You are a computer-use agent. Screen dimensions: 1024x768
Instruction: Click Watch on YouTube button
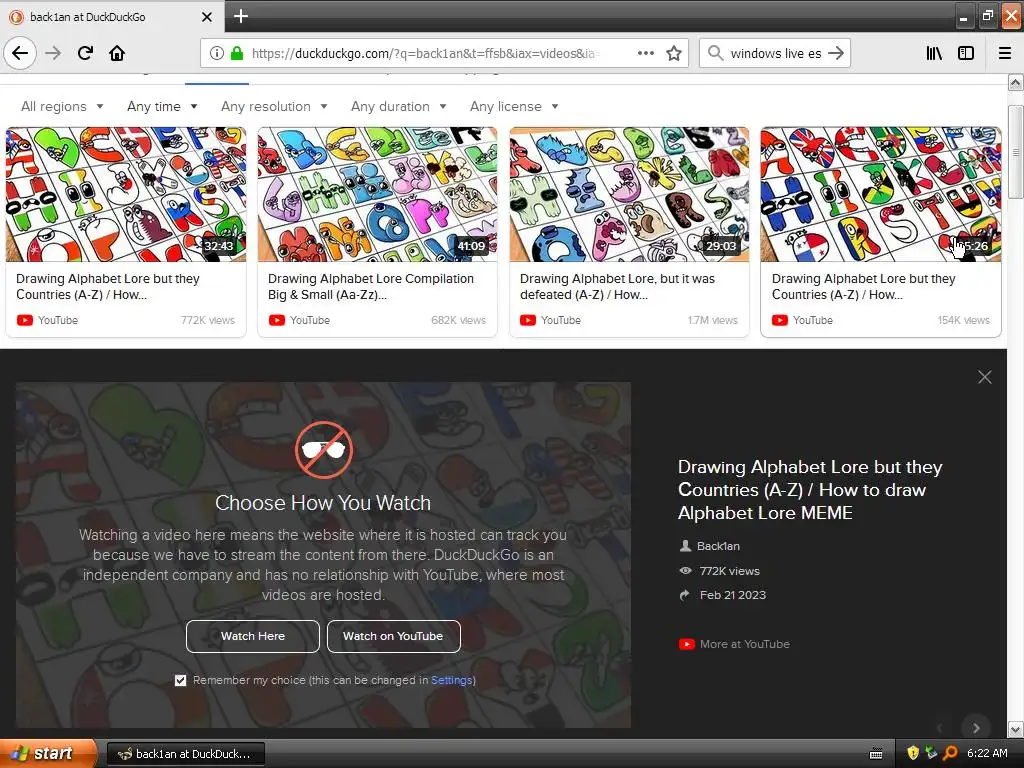393,636
